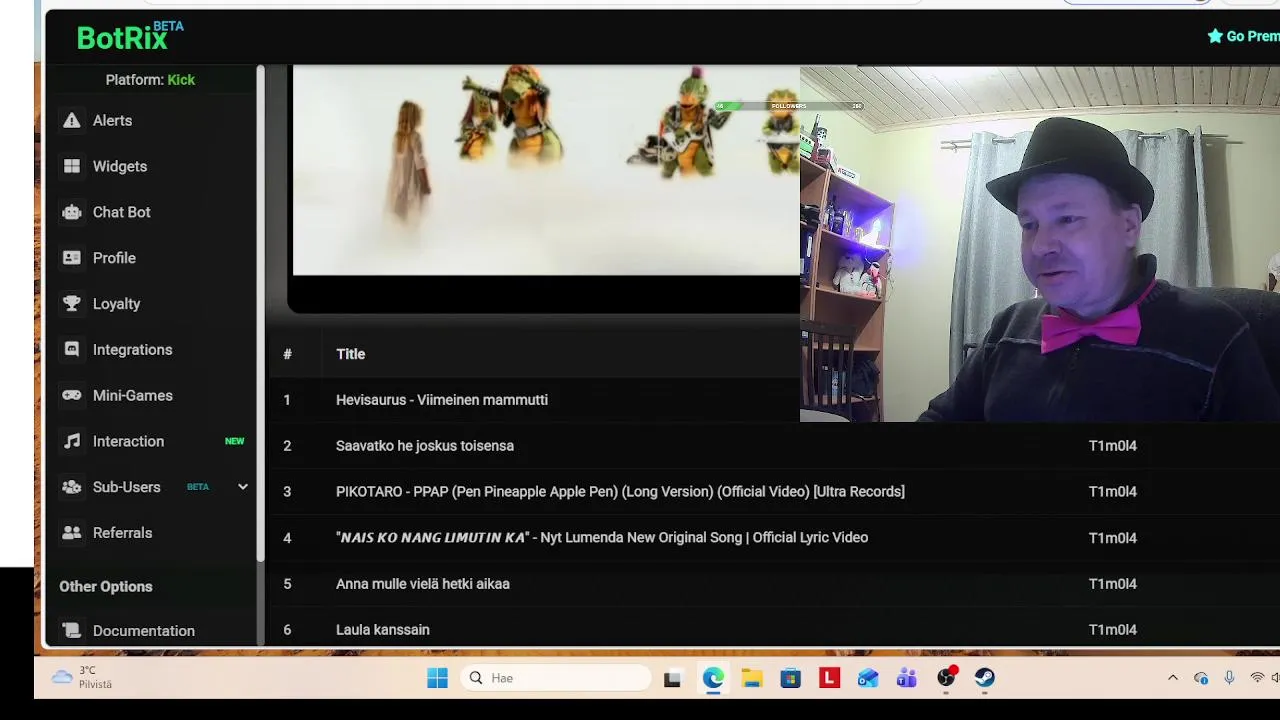This screenshot has width=1280, height=720.
Task: Click the Mini-Games gamepad icon
Action: coord(71,396)
